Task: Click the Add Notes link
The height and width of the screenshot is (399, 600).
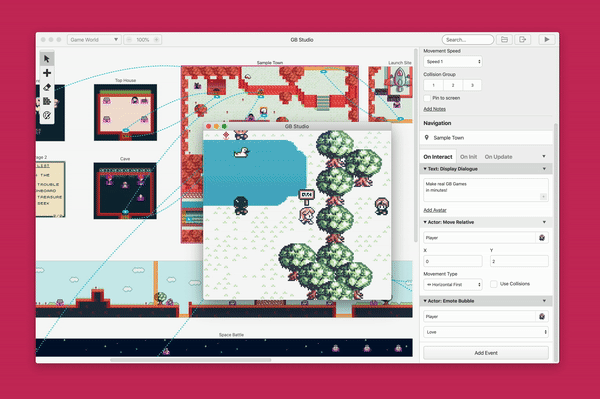Action: coord(434,109)
